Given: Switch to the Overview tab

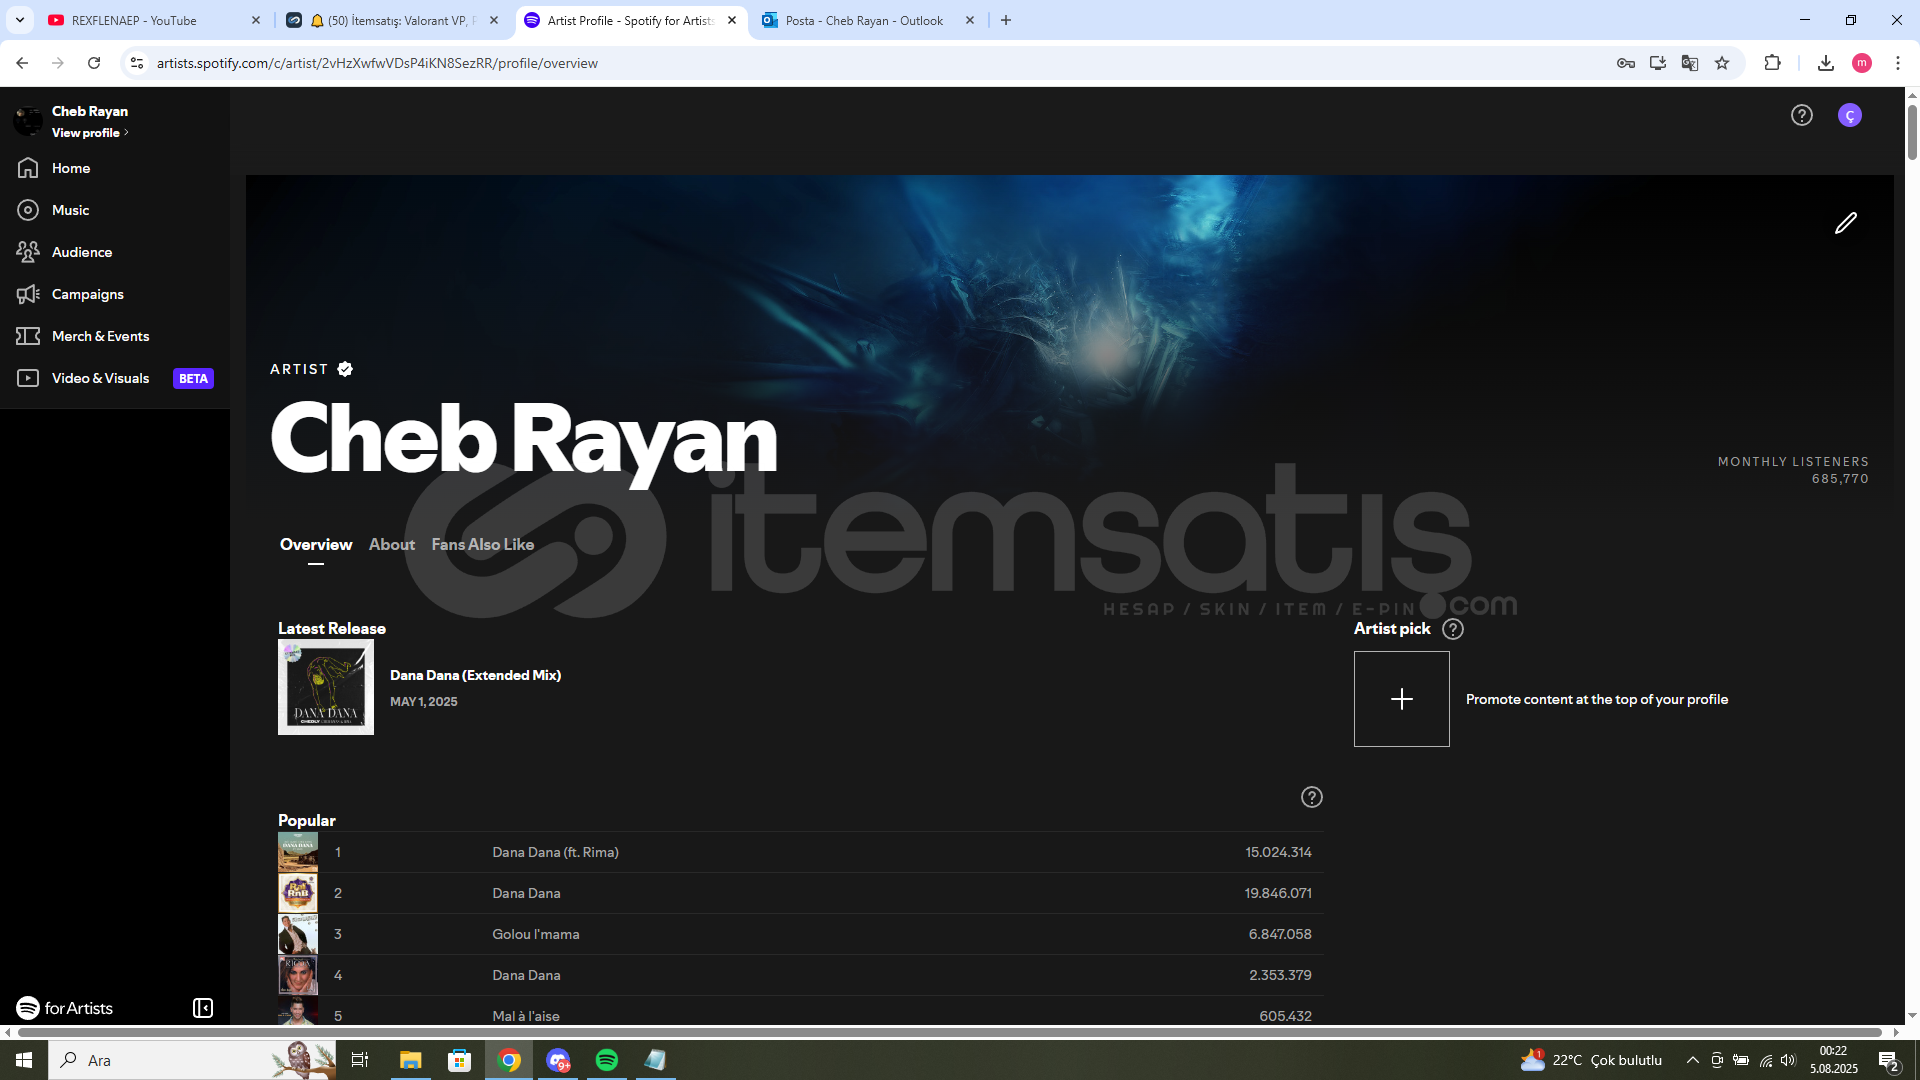Looking at the screenshot, I should pyautogui.click(x=316, y=545).
